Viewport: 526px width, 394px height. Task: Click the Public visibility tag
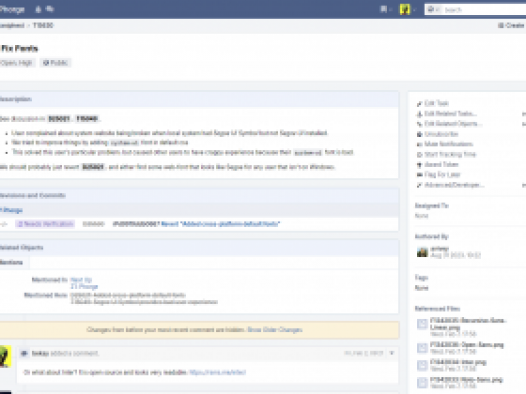coord(55,63)
